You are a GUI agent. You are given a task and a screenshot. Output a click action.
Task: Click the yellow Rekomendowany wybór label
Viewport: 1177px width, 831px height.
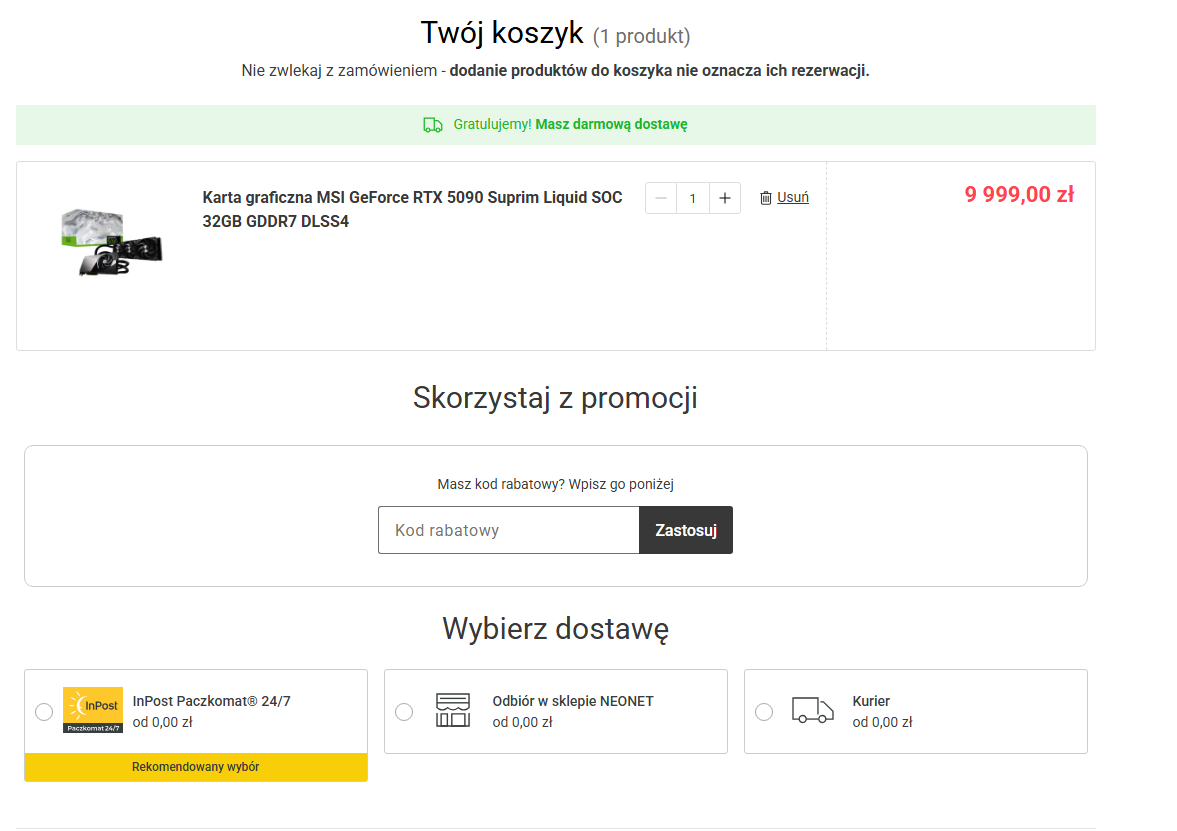tap(196, 767)
